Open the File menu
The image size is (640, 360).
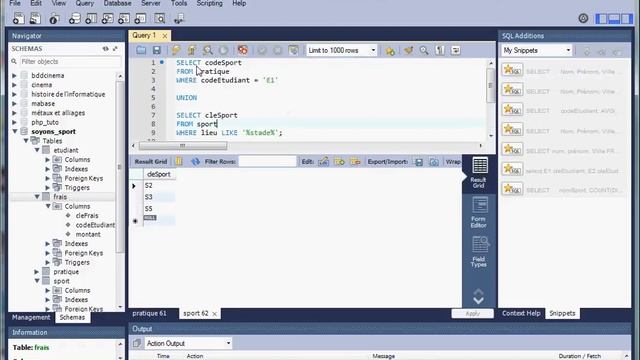[x=15, y=3]
